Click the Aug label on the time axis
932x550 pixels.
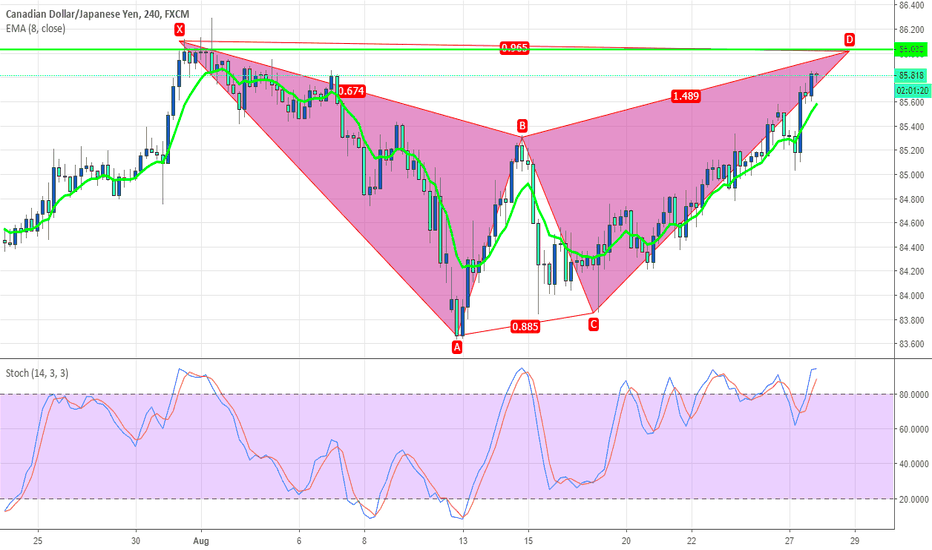[201, 540]
